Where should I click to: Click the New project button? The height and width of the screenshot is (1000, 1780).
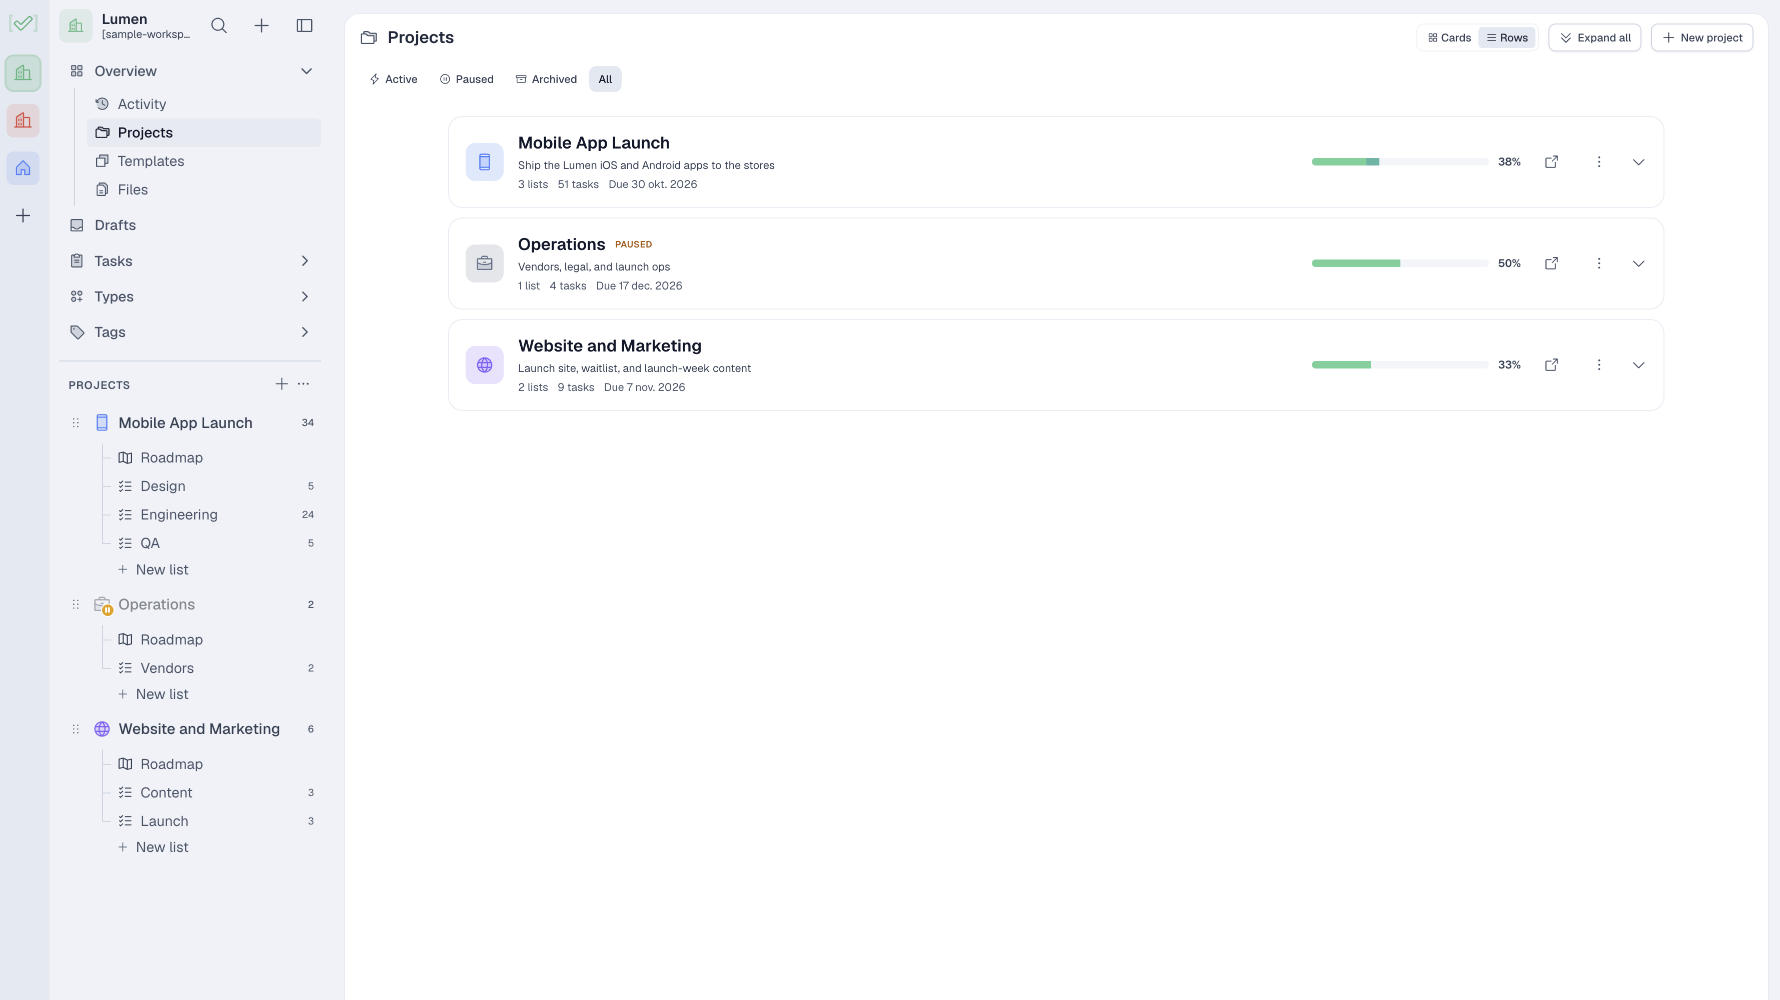(1702, 38)
